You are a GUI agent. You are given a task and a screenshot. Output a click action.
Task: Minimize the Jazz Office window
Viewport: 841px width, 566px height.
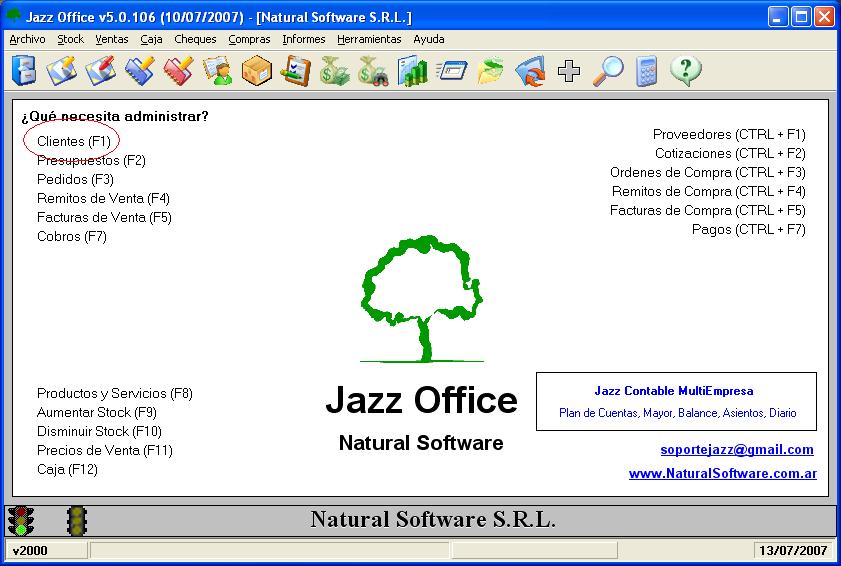[x=778, y=17]
